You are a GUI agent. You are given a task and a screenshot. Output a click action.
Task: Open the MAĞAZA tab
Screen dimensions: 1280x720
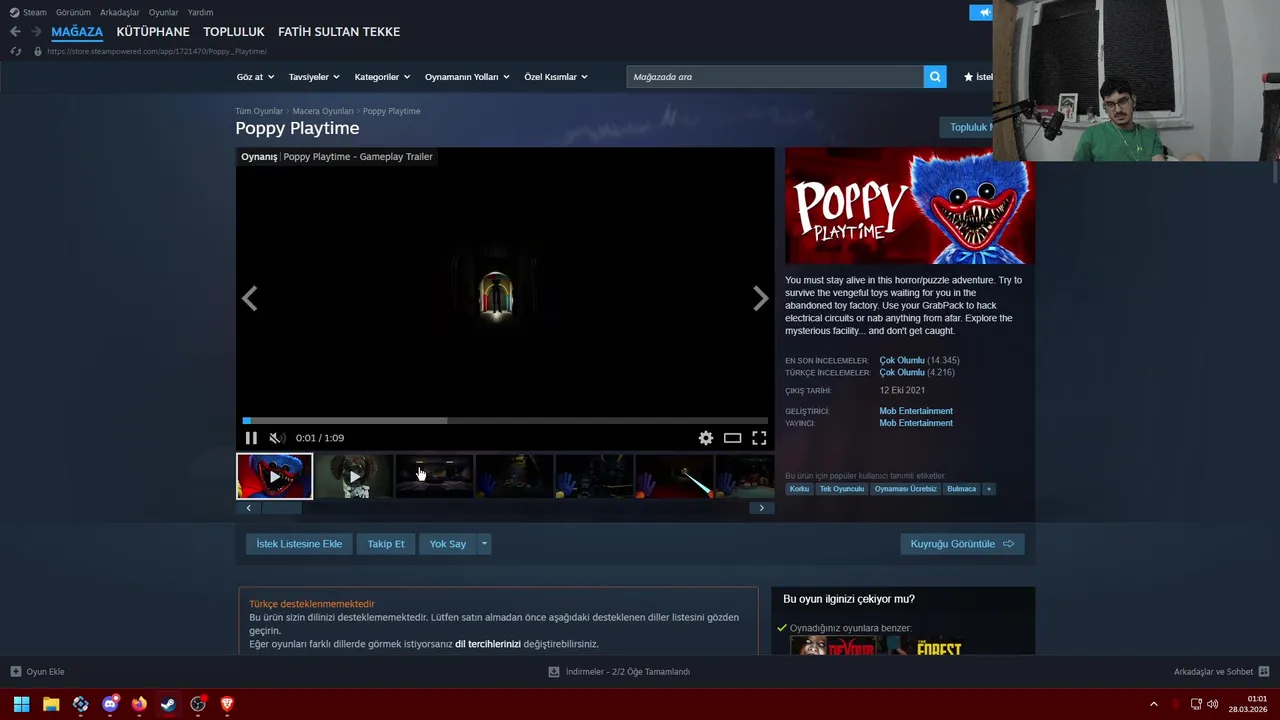[x=77, y=32]
